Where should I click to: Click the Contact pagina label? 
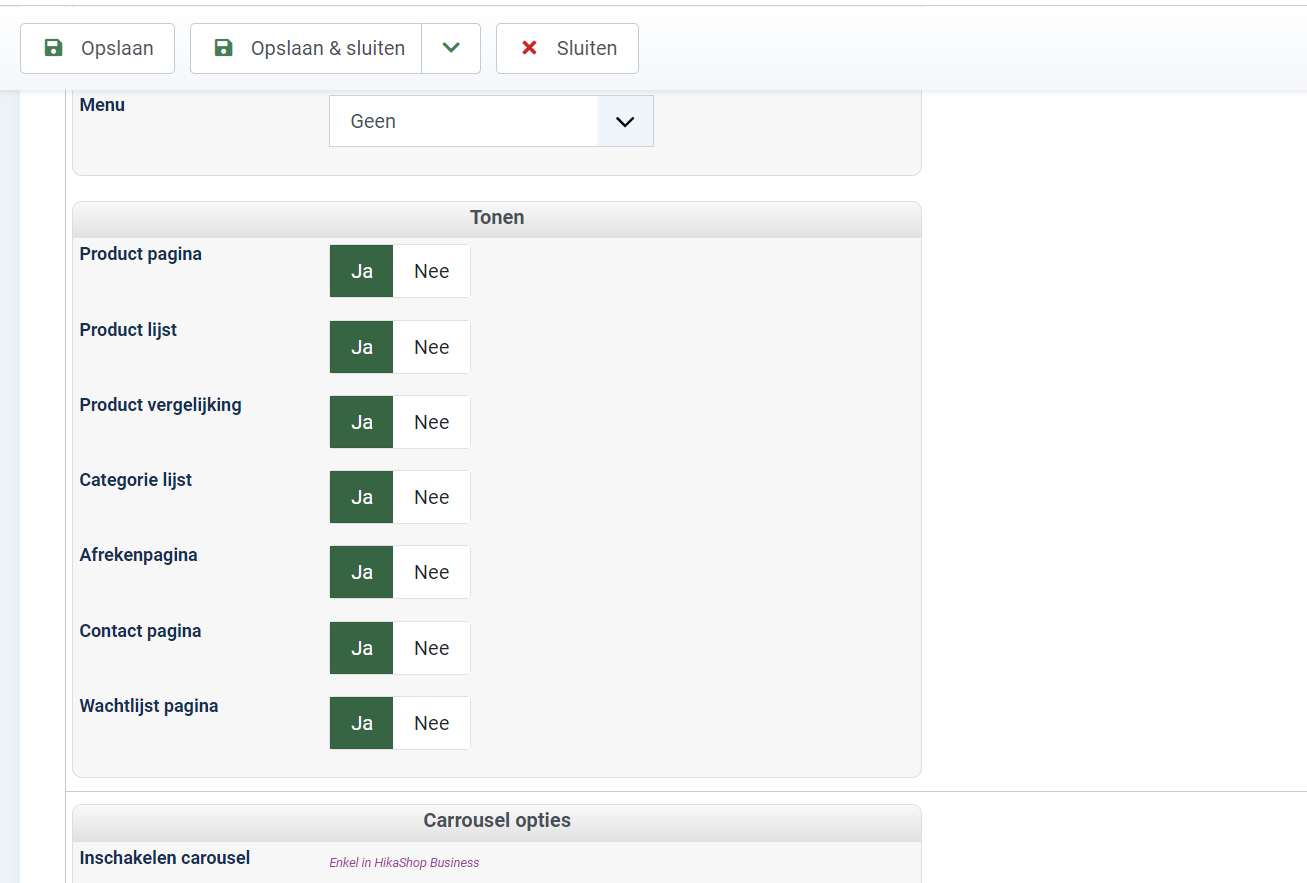coord(141,631)
